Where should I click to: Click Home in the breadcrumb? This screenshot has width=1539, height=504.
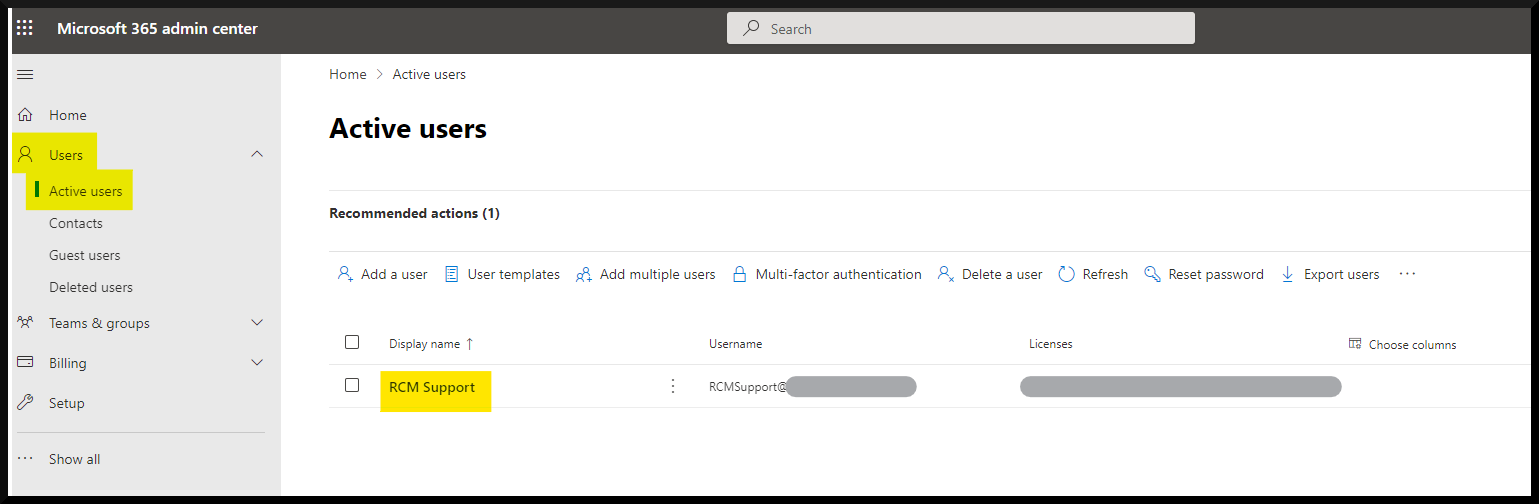tap(348, 74)
